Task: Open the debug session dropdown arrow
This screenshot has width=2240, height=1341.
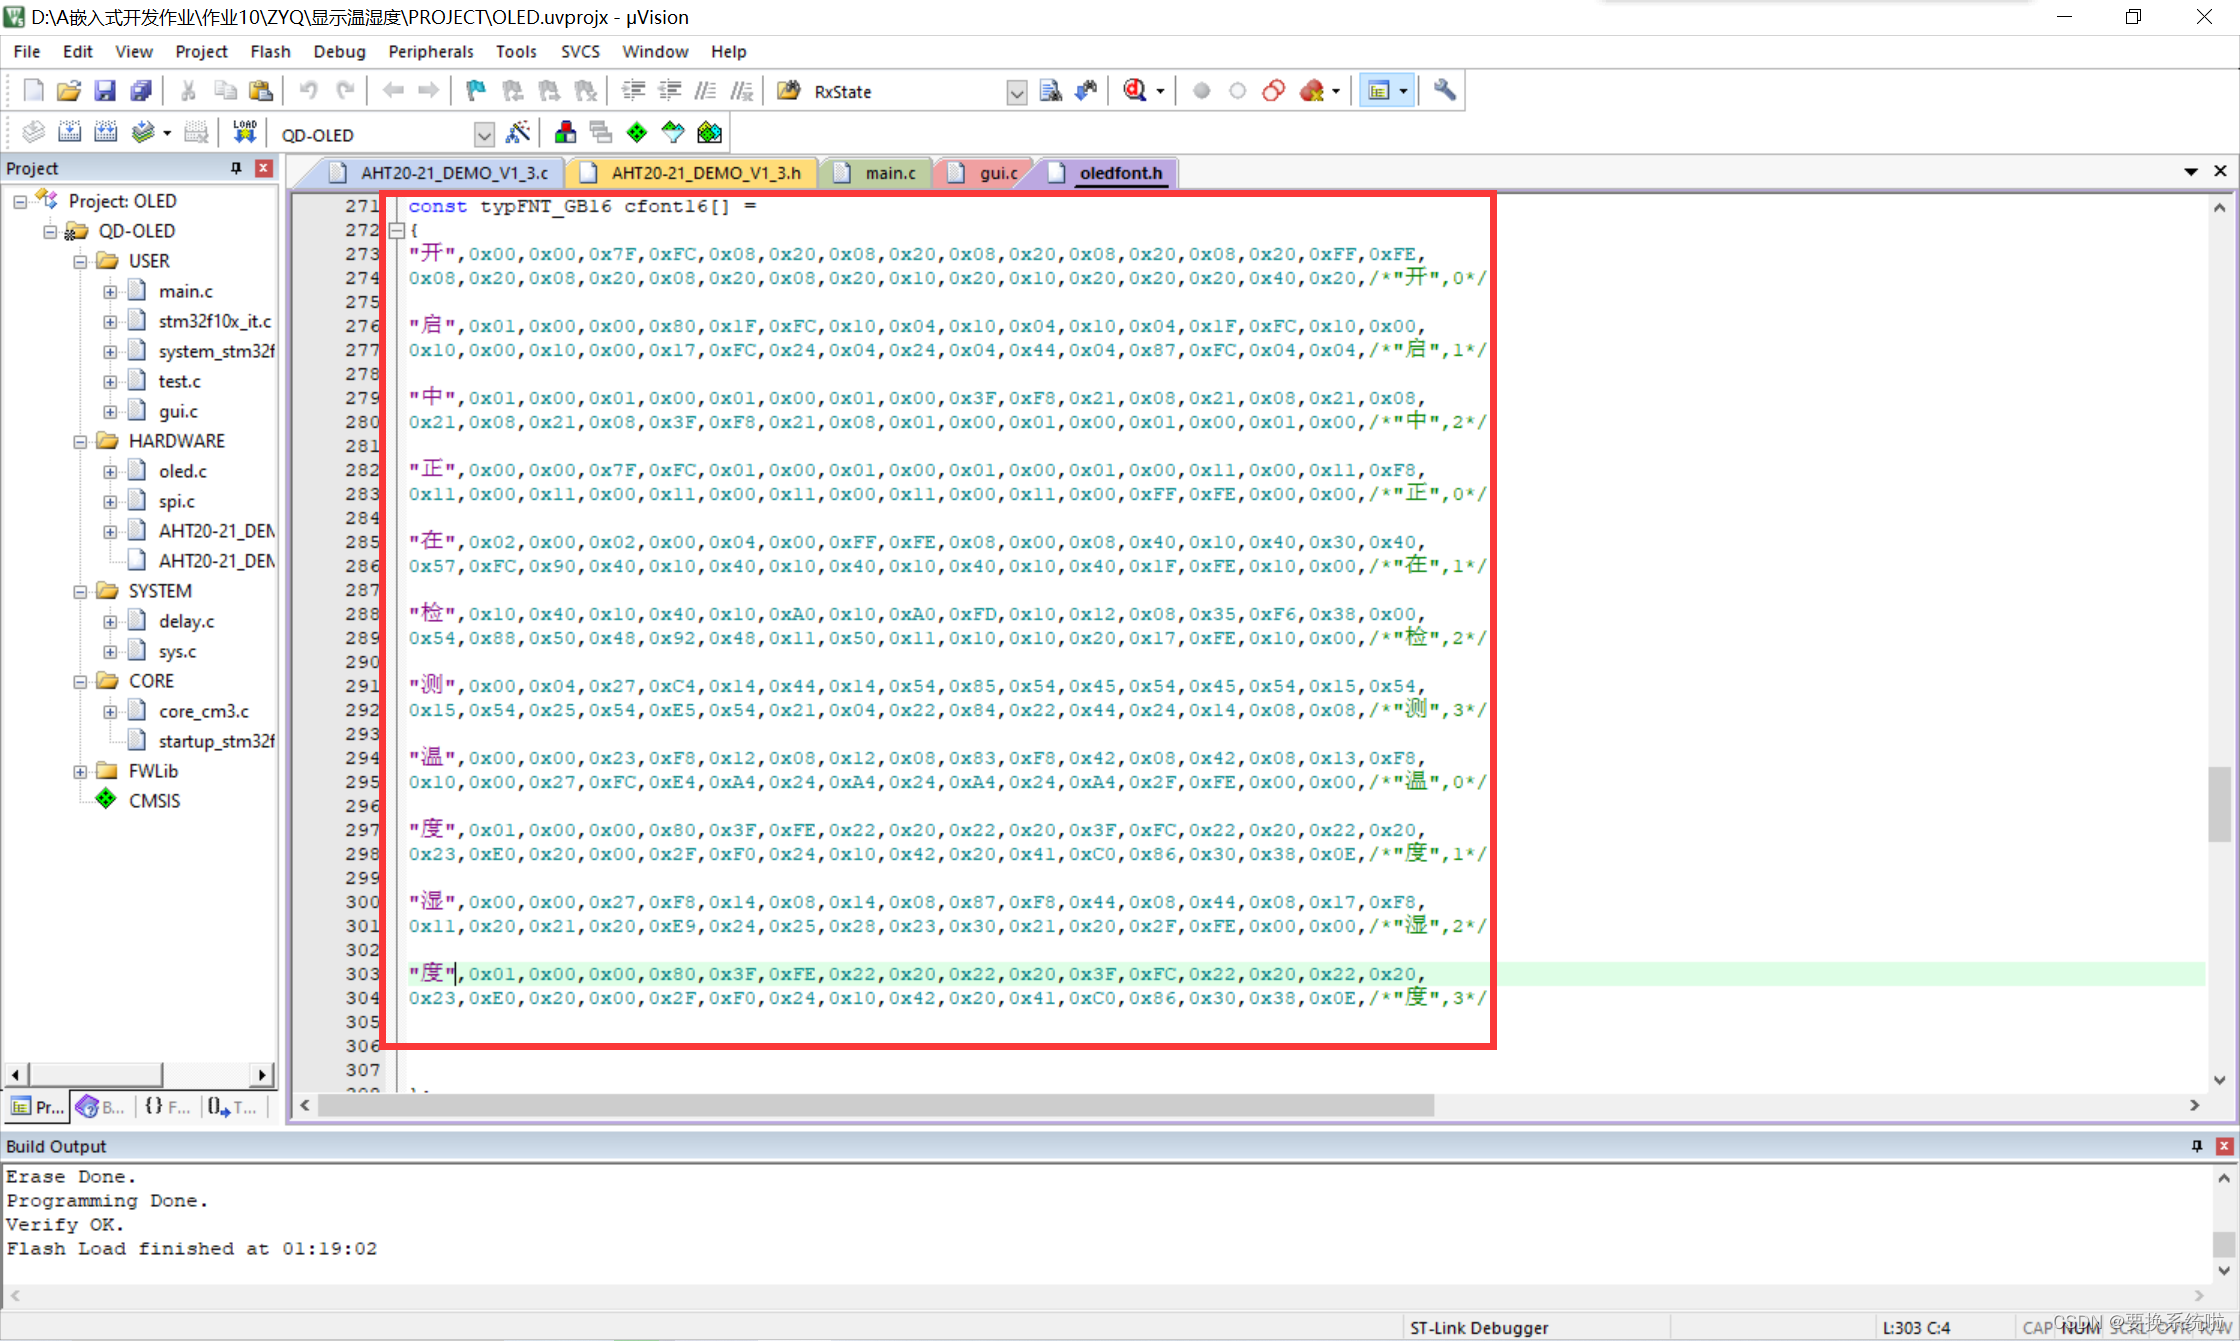Action: (1160, 91)
